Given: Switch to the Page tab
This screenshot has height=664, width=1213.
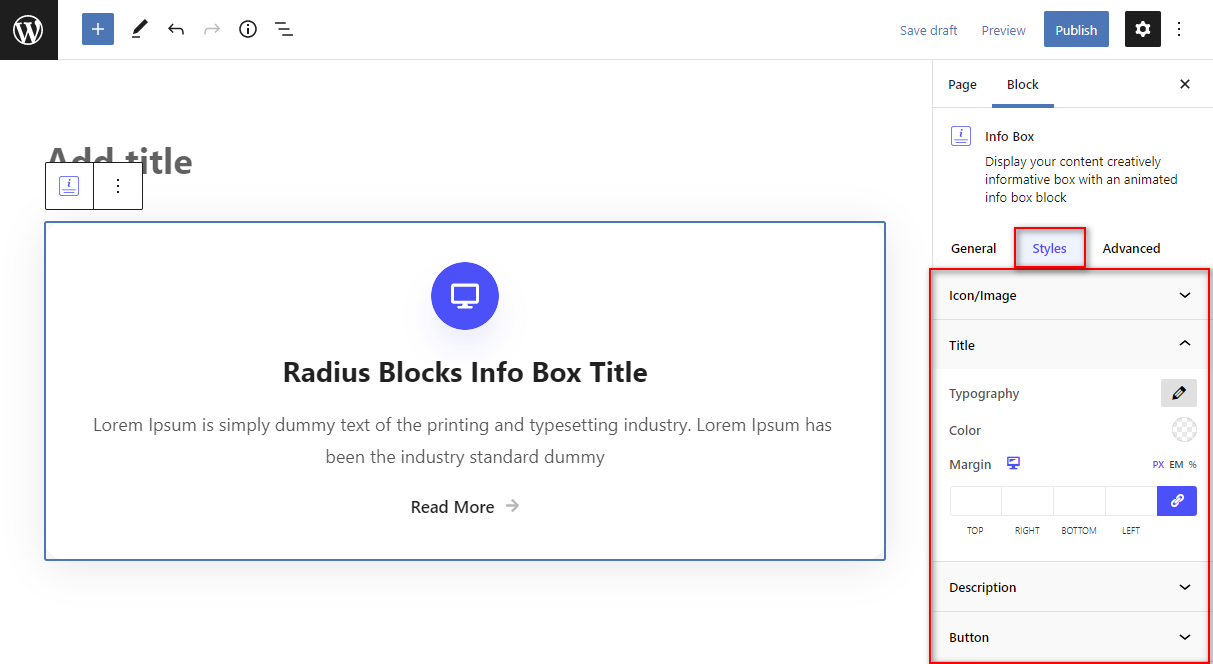Looking at the screenshot, I should pyautogui.click(x=962, y=84).
